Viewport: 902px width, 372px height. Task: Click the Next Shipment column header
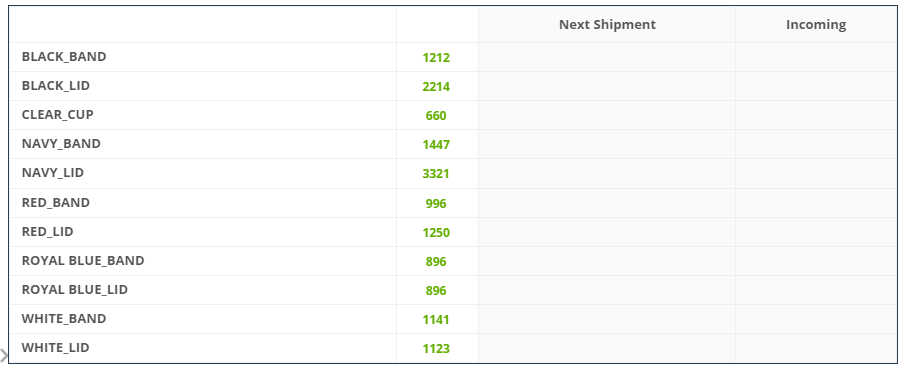click(x=607, y=25)
